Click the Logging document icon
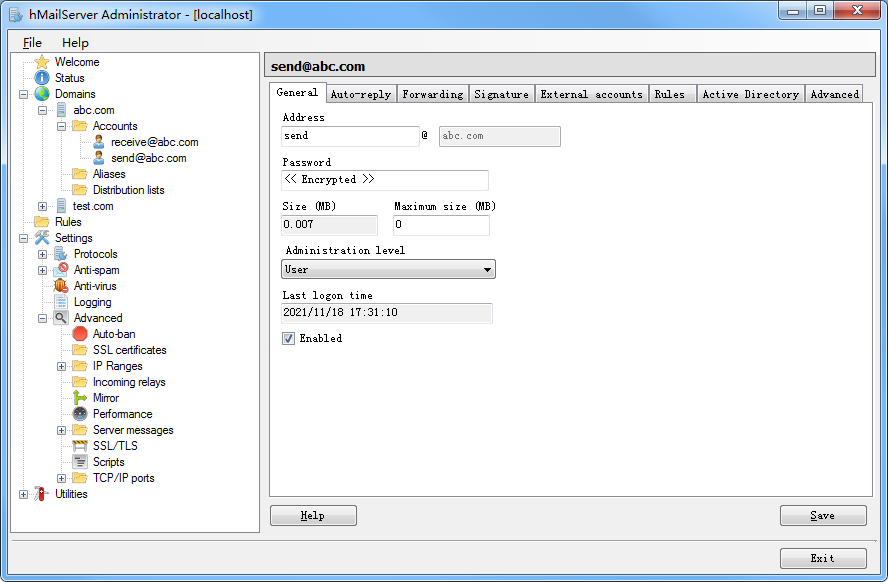 [x=61, y=302]
